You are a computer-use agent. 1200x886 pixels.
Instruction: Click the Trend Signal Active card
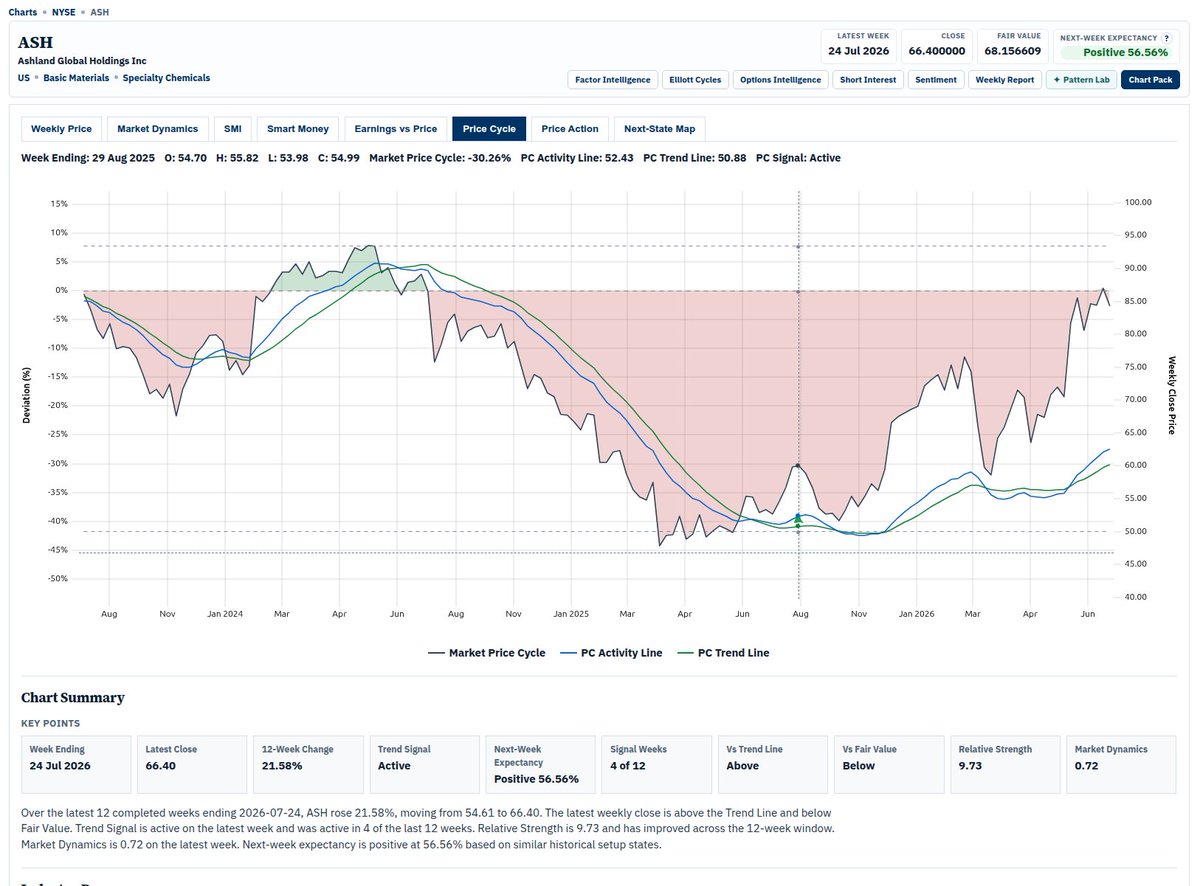point(424,765)
